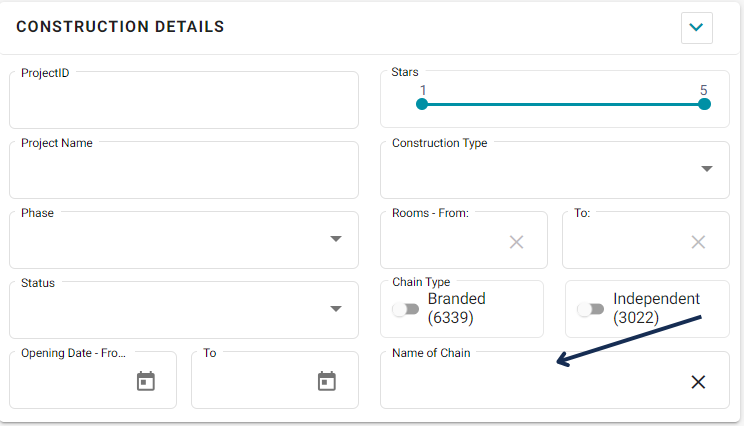
Task: Toggle the Independent chain type switch
Action: tap(590, 309)
